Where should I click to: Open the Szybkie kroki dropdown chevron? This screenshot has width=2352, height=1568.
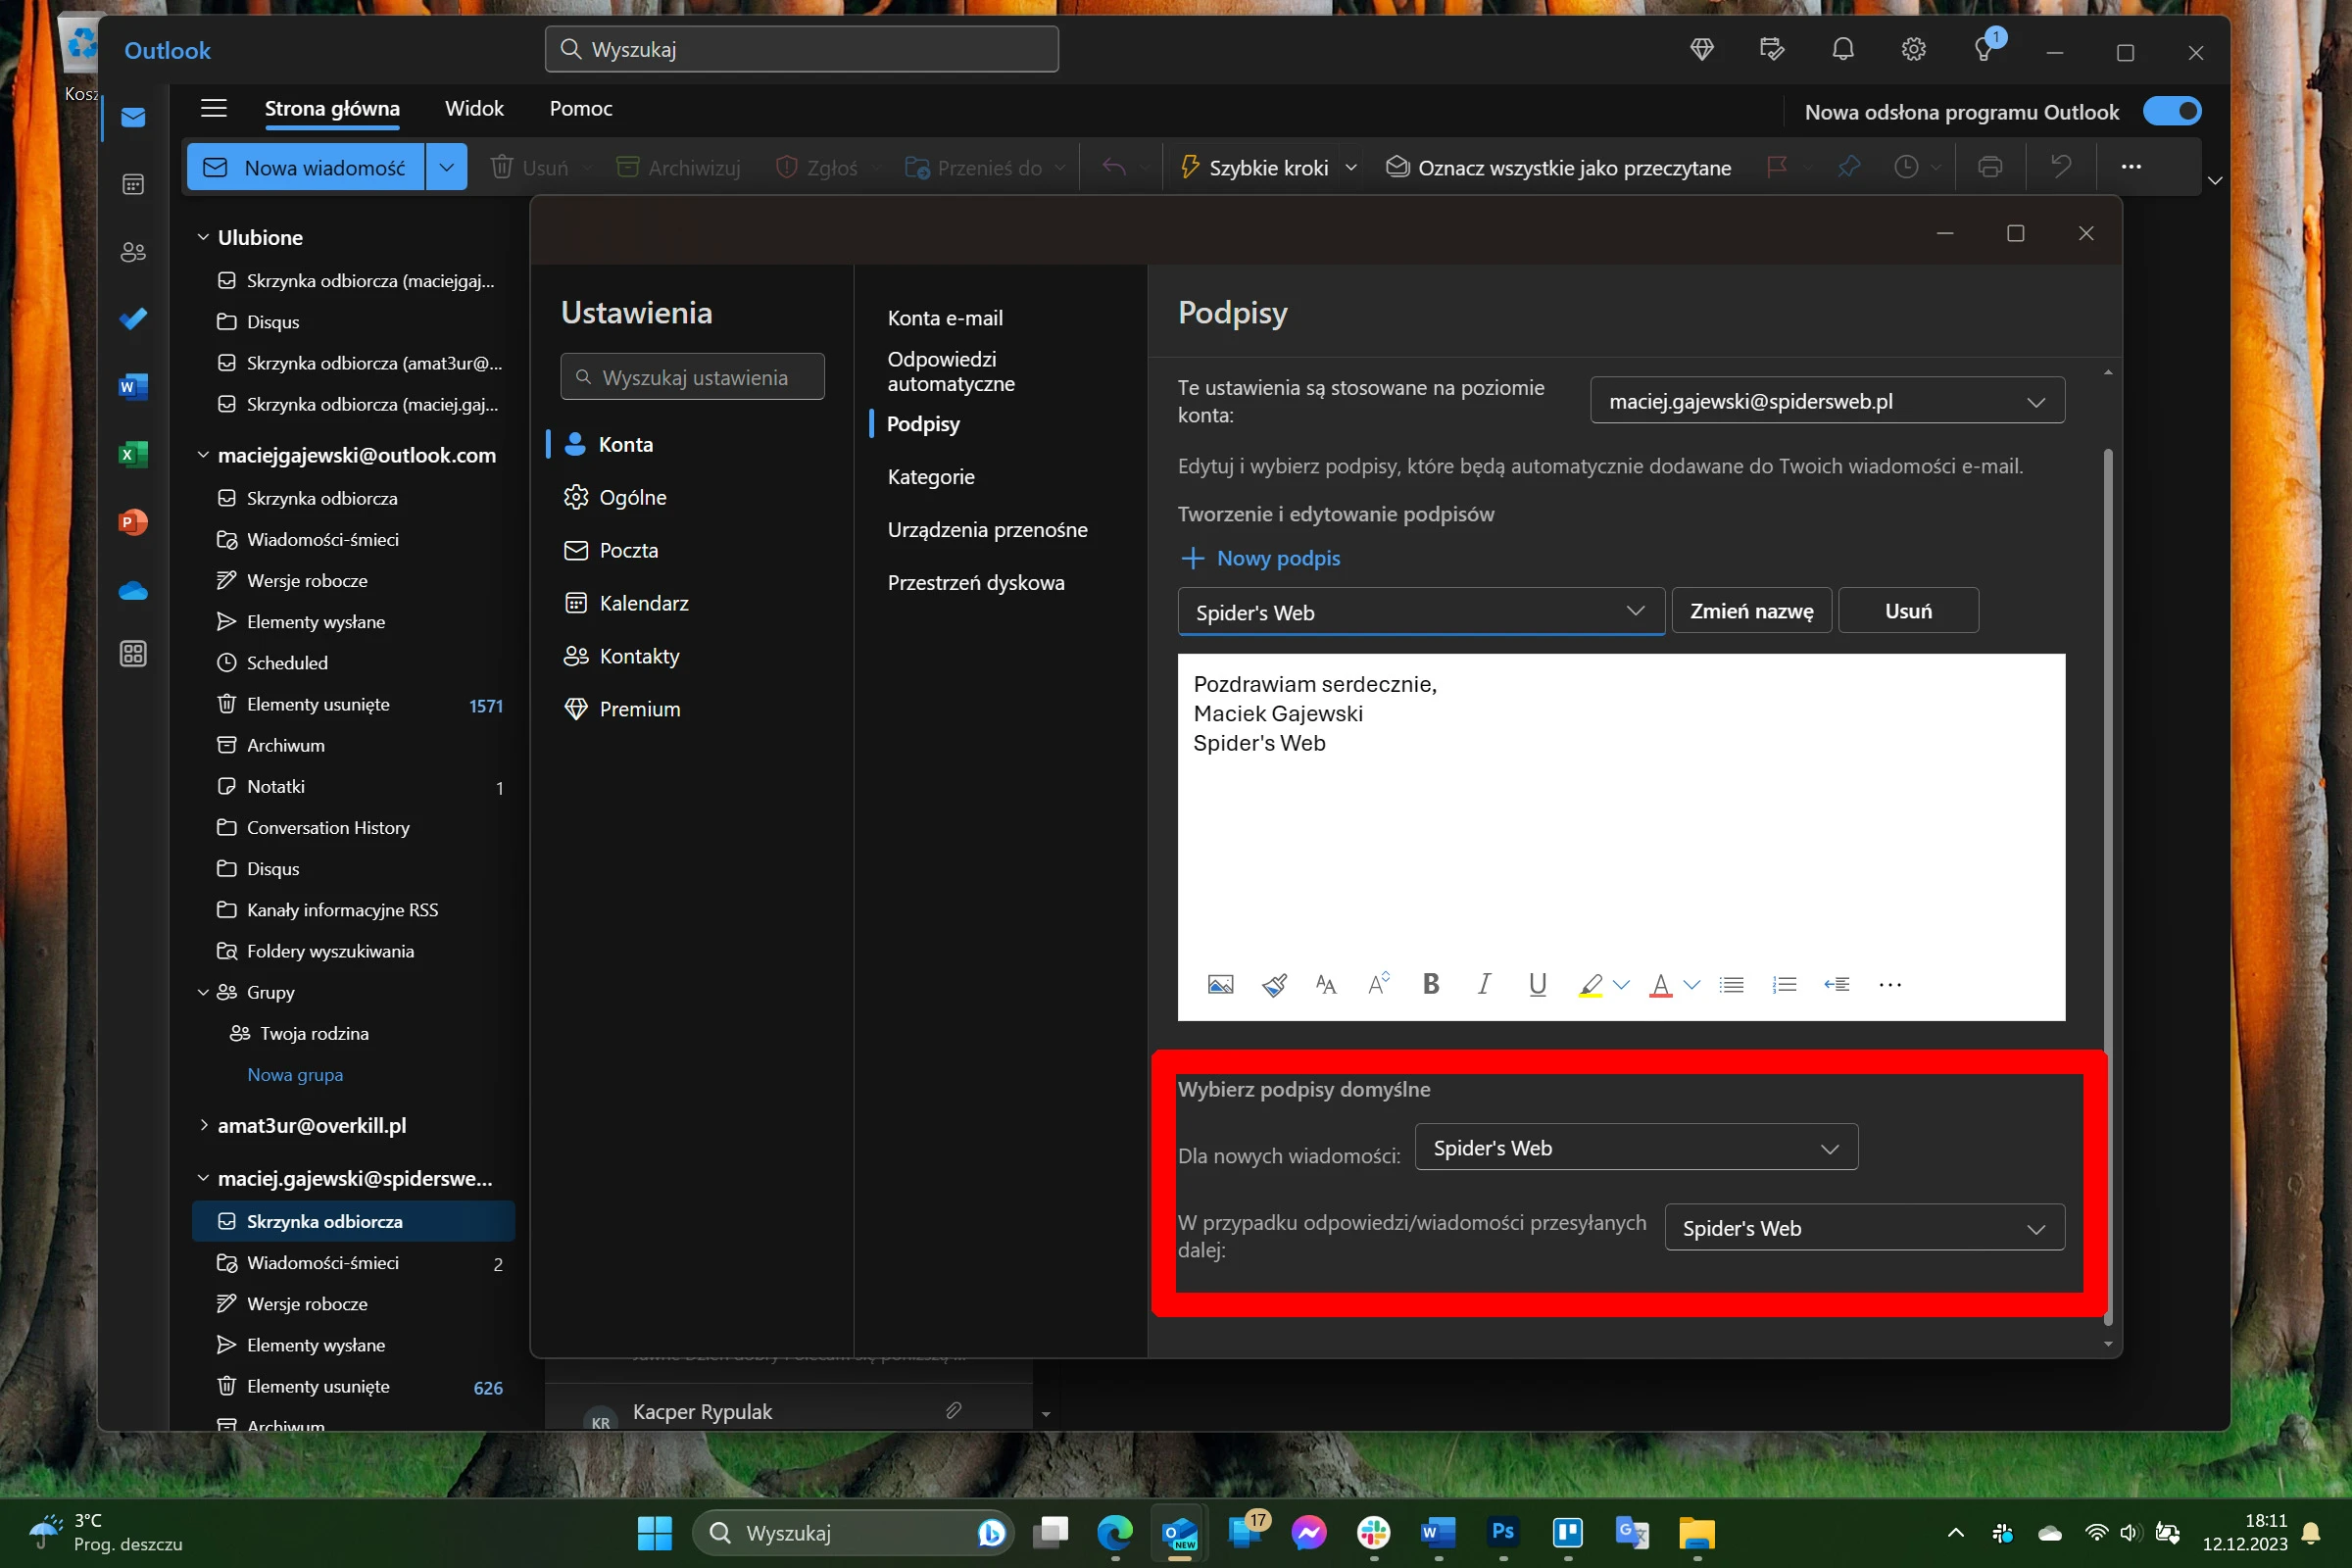tap(1351, 167)
